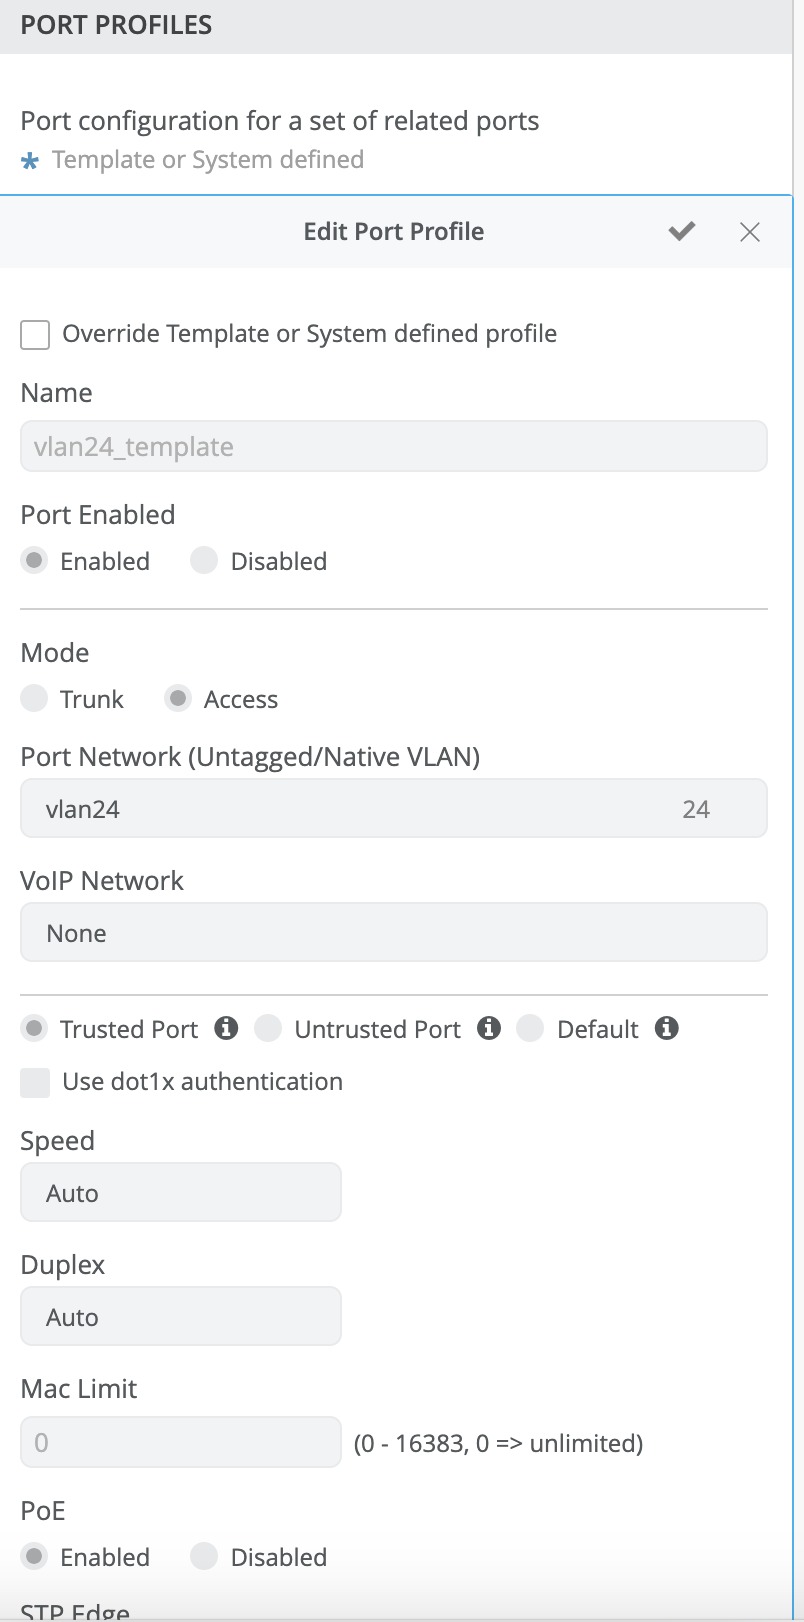
Task: Open the VoIP Network dropdown
Action: point(393,933)
